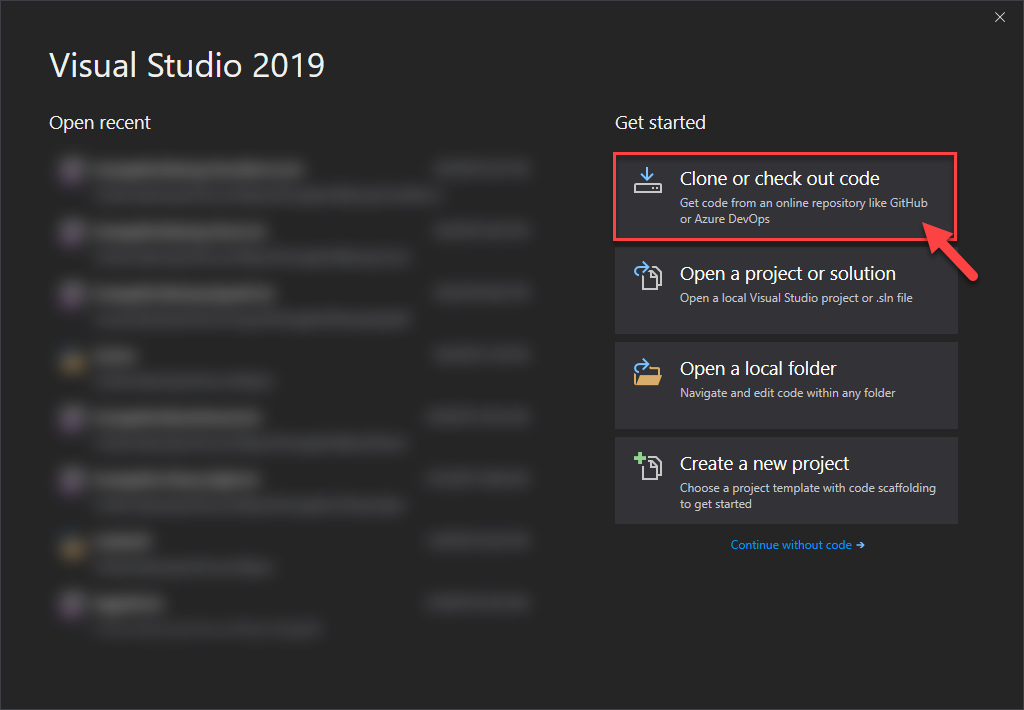Click the Get started heading

click(660, 123)
